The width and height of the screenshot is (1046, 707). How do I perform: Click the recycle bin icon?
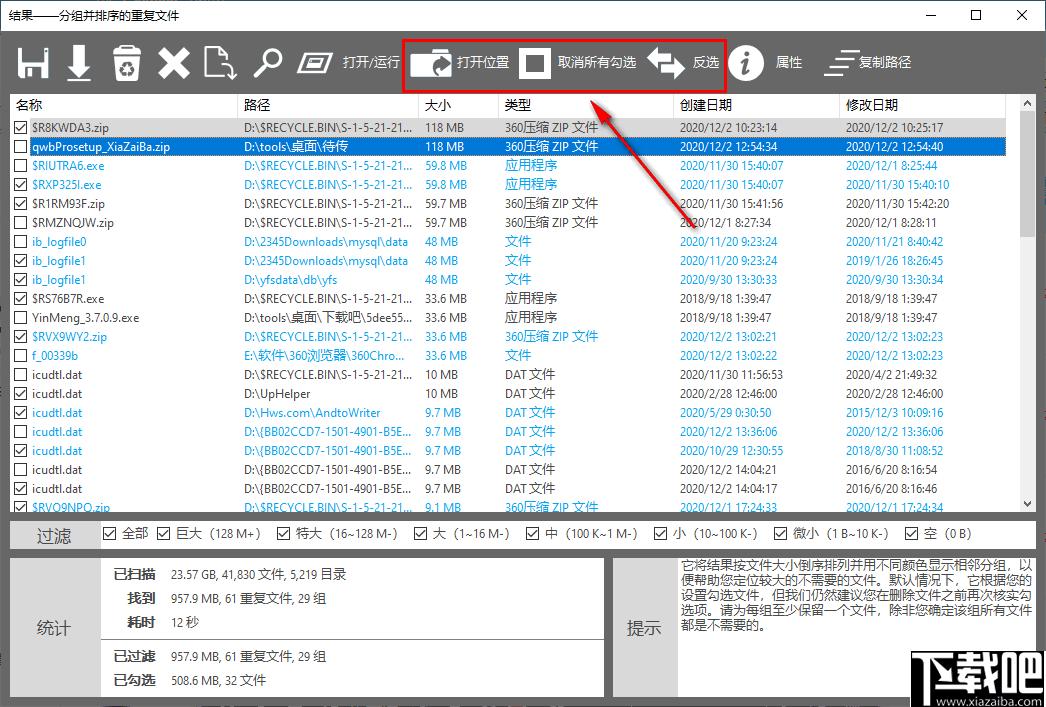click(126, 63)
